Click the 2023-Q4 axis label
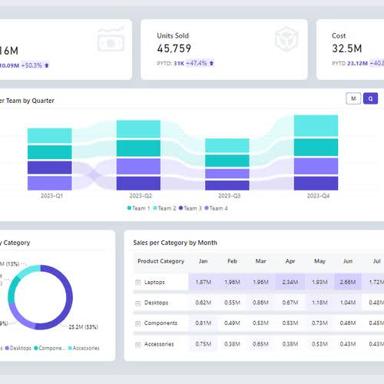Viewport: 384px width, 384px height. (318, 196)
